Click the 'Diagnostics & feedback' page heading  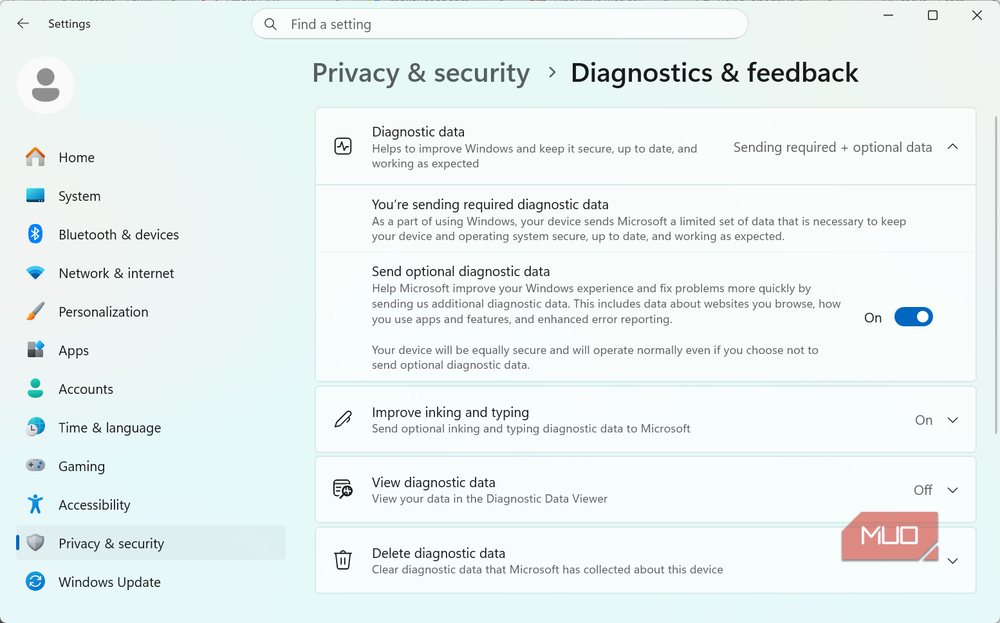click(x=714, y=73)
